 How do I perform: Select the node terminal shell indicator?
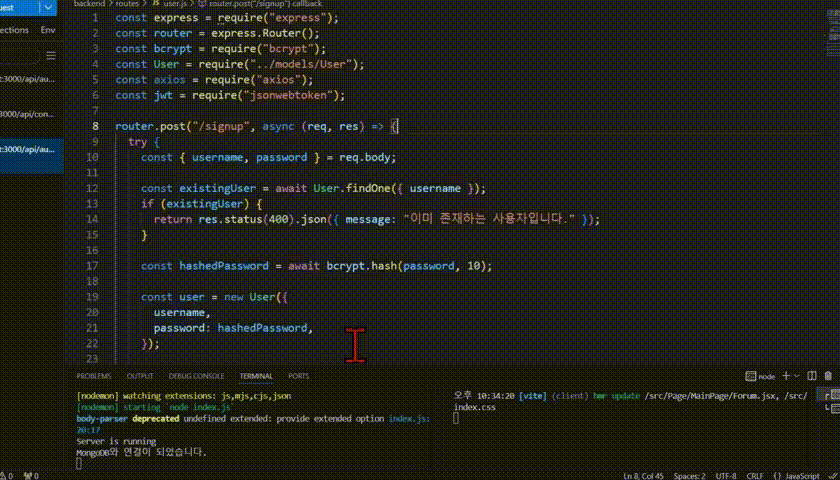click(761, 376)
